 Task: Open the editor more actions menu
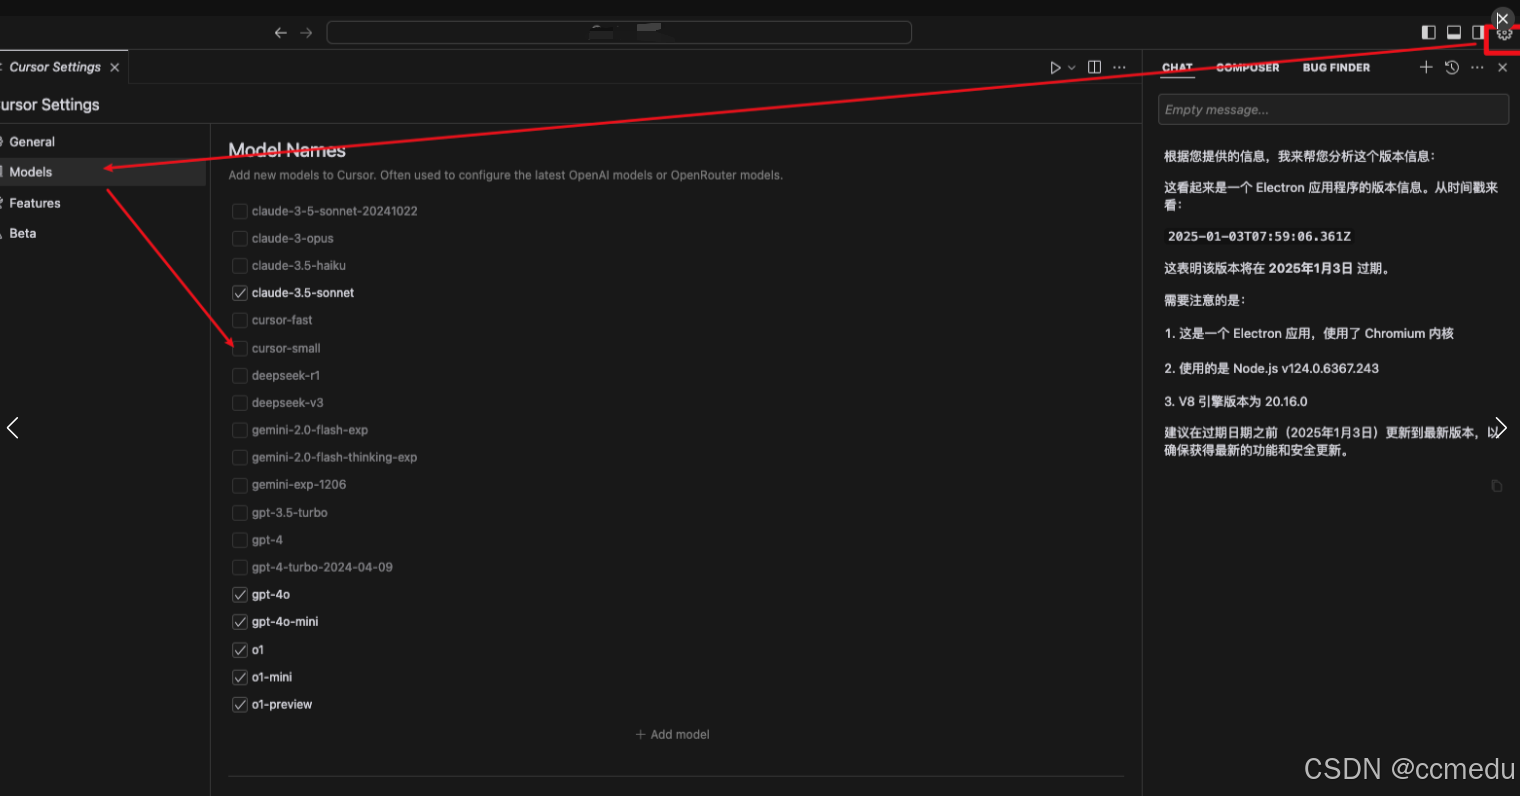click(x=1120, y=67)
